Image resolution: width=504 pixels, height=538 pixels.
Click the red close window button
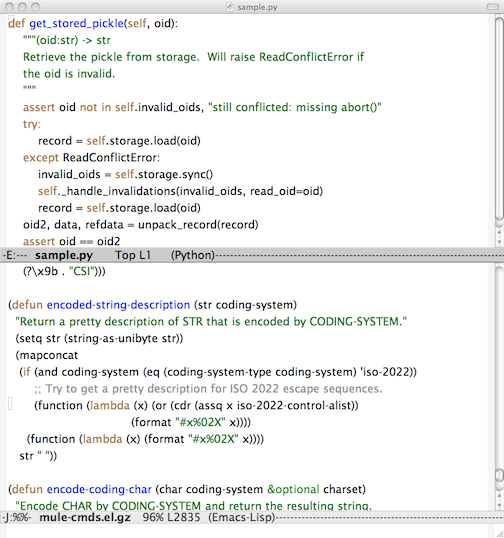10,7
